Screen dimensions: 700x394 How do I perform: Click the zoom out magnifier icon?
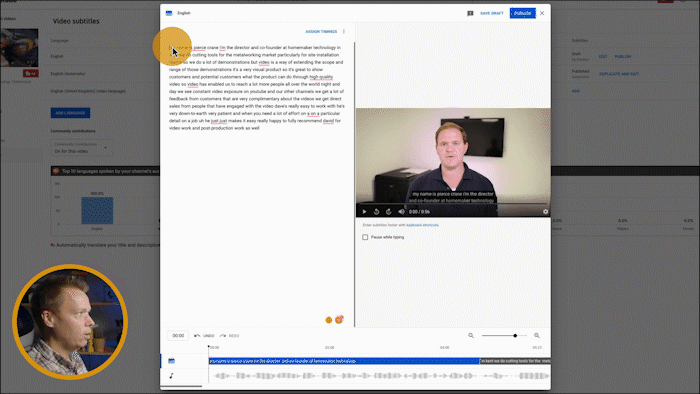[x=471, y=335]
